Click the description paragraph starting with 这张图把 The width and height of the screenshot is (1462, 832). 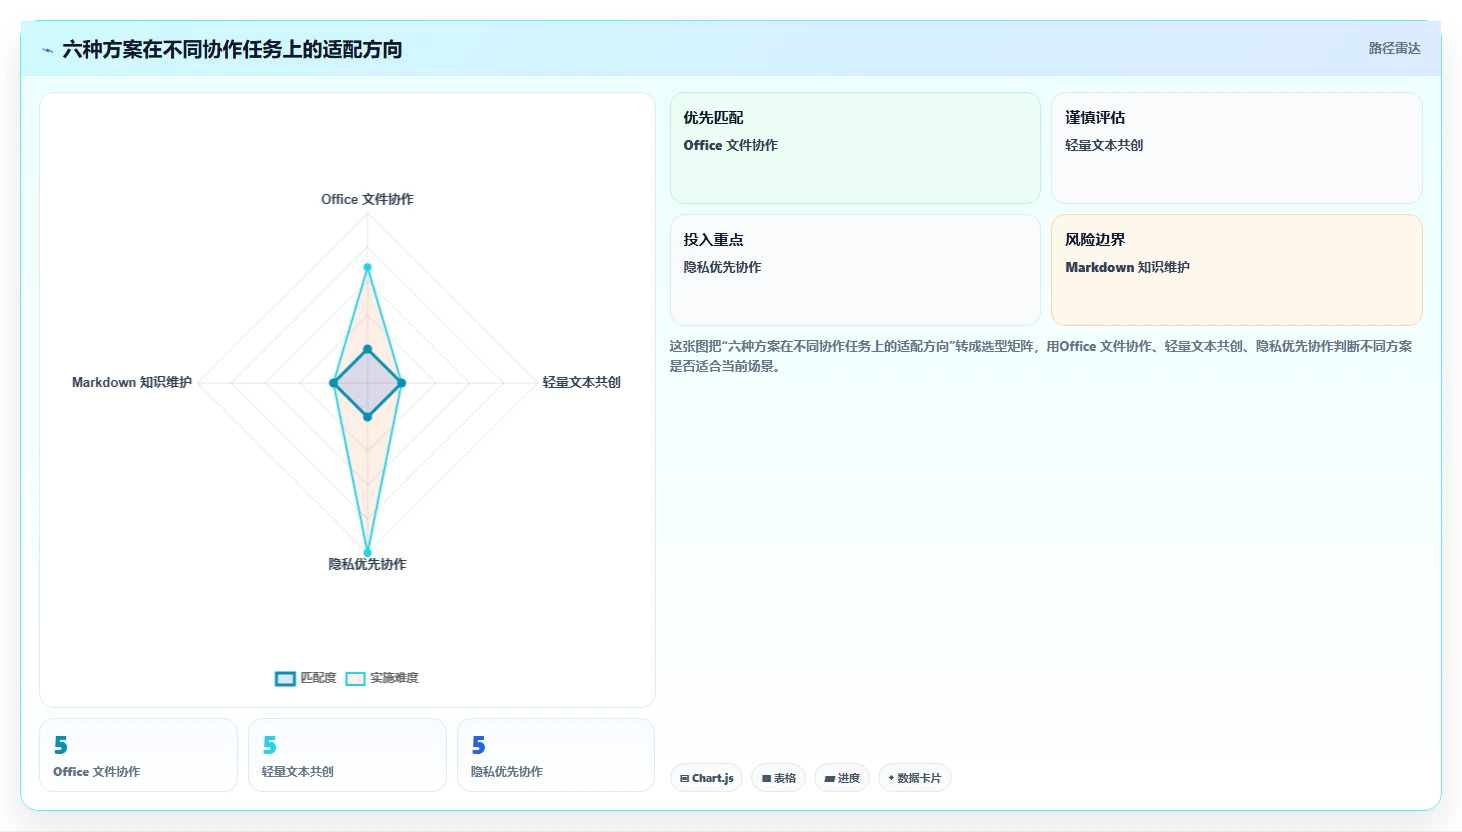coord(1041,356)
